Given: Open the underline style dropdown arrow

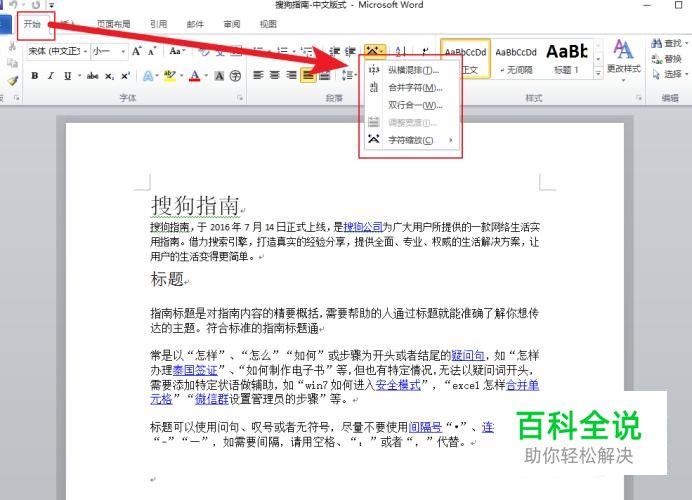Looking at the screenshot, I should click(79, 76).
